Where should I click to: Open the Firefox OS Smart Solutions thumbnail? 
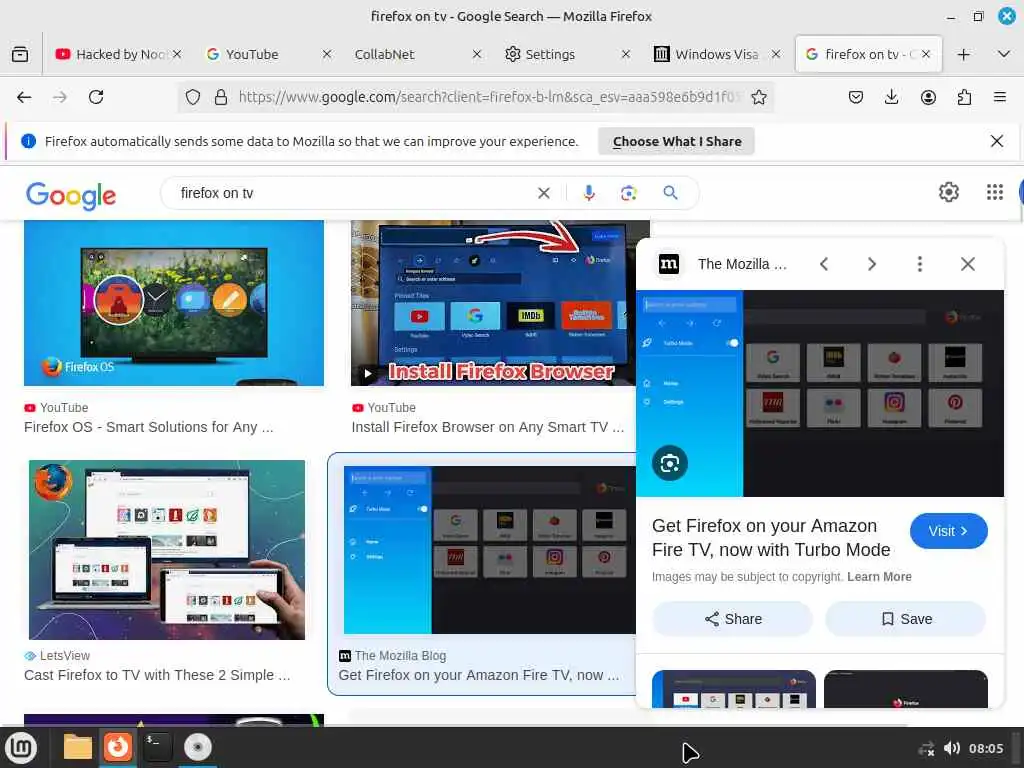pos(174,303)
